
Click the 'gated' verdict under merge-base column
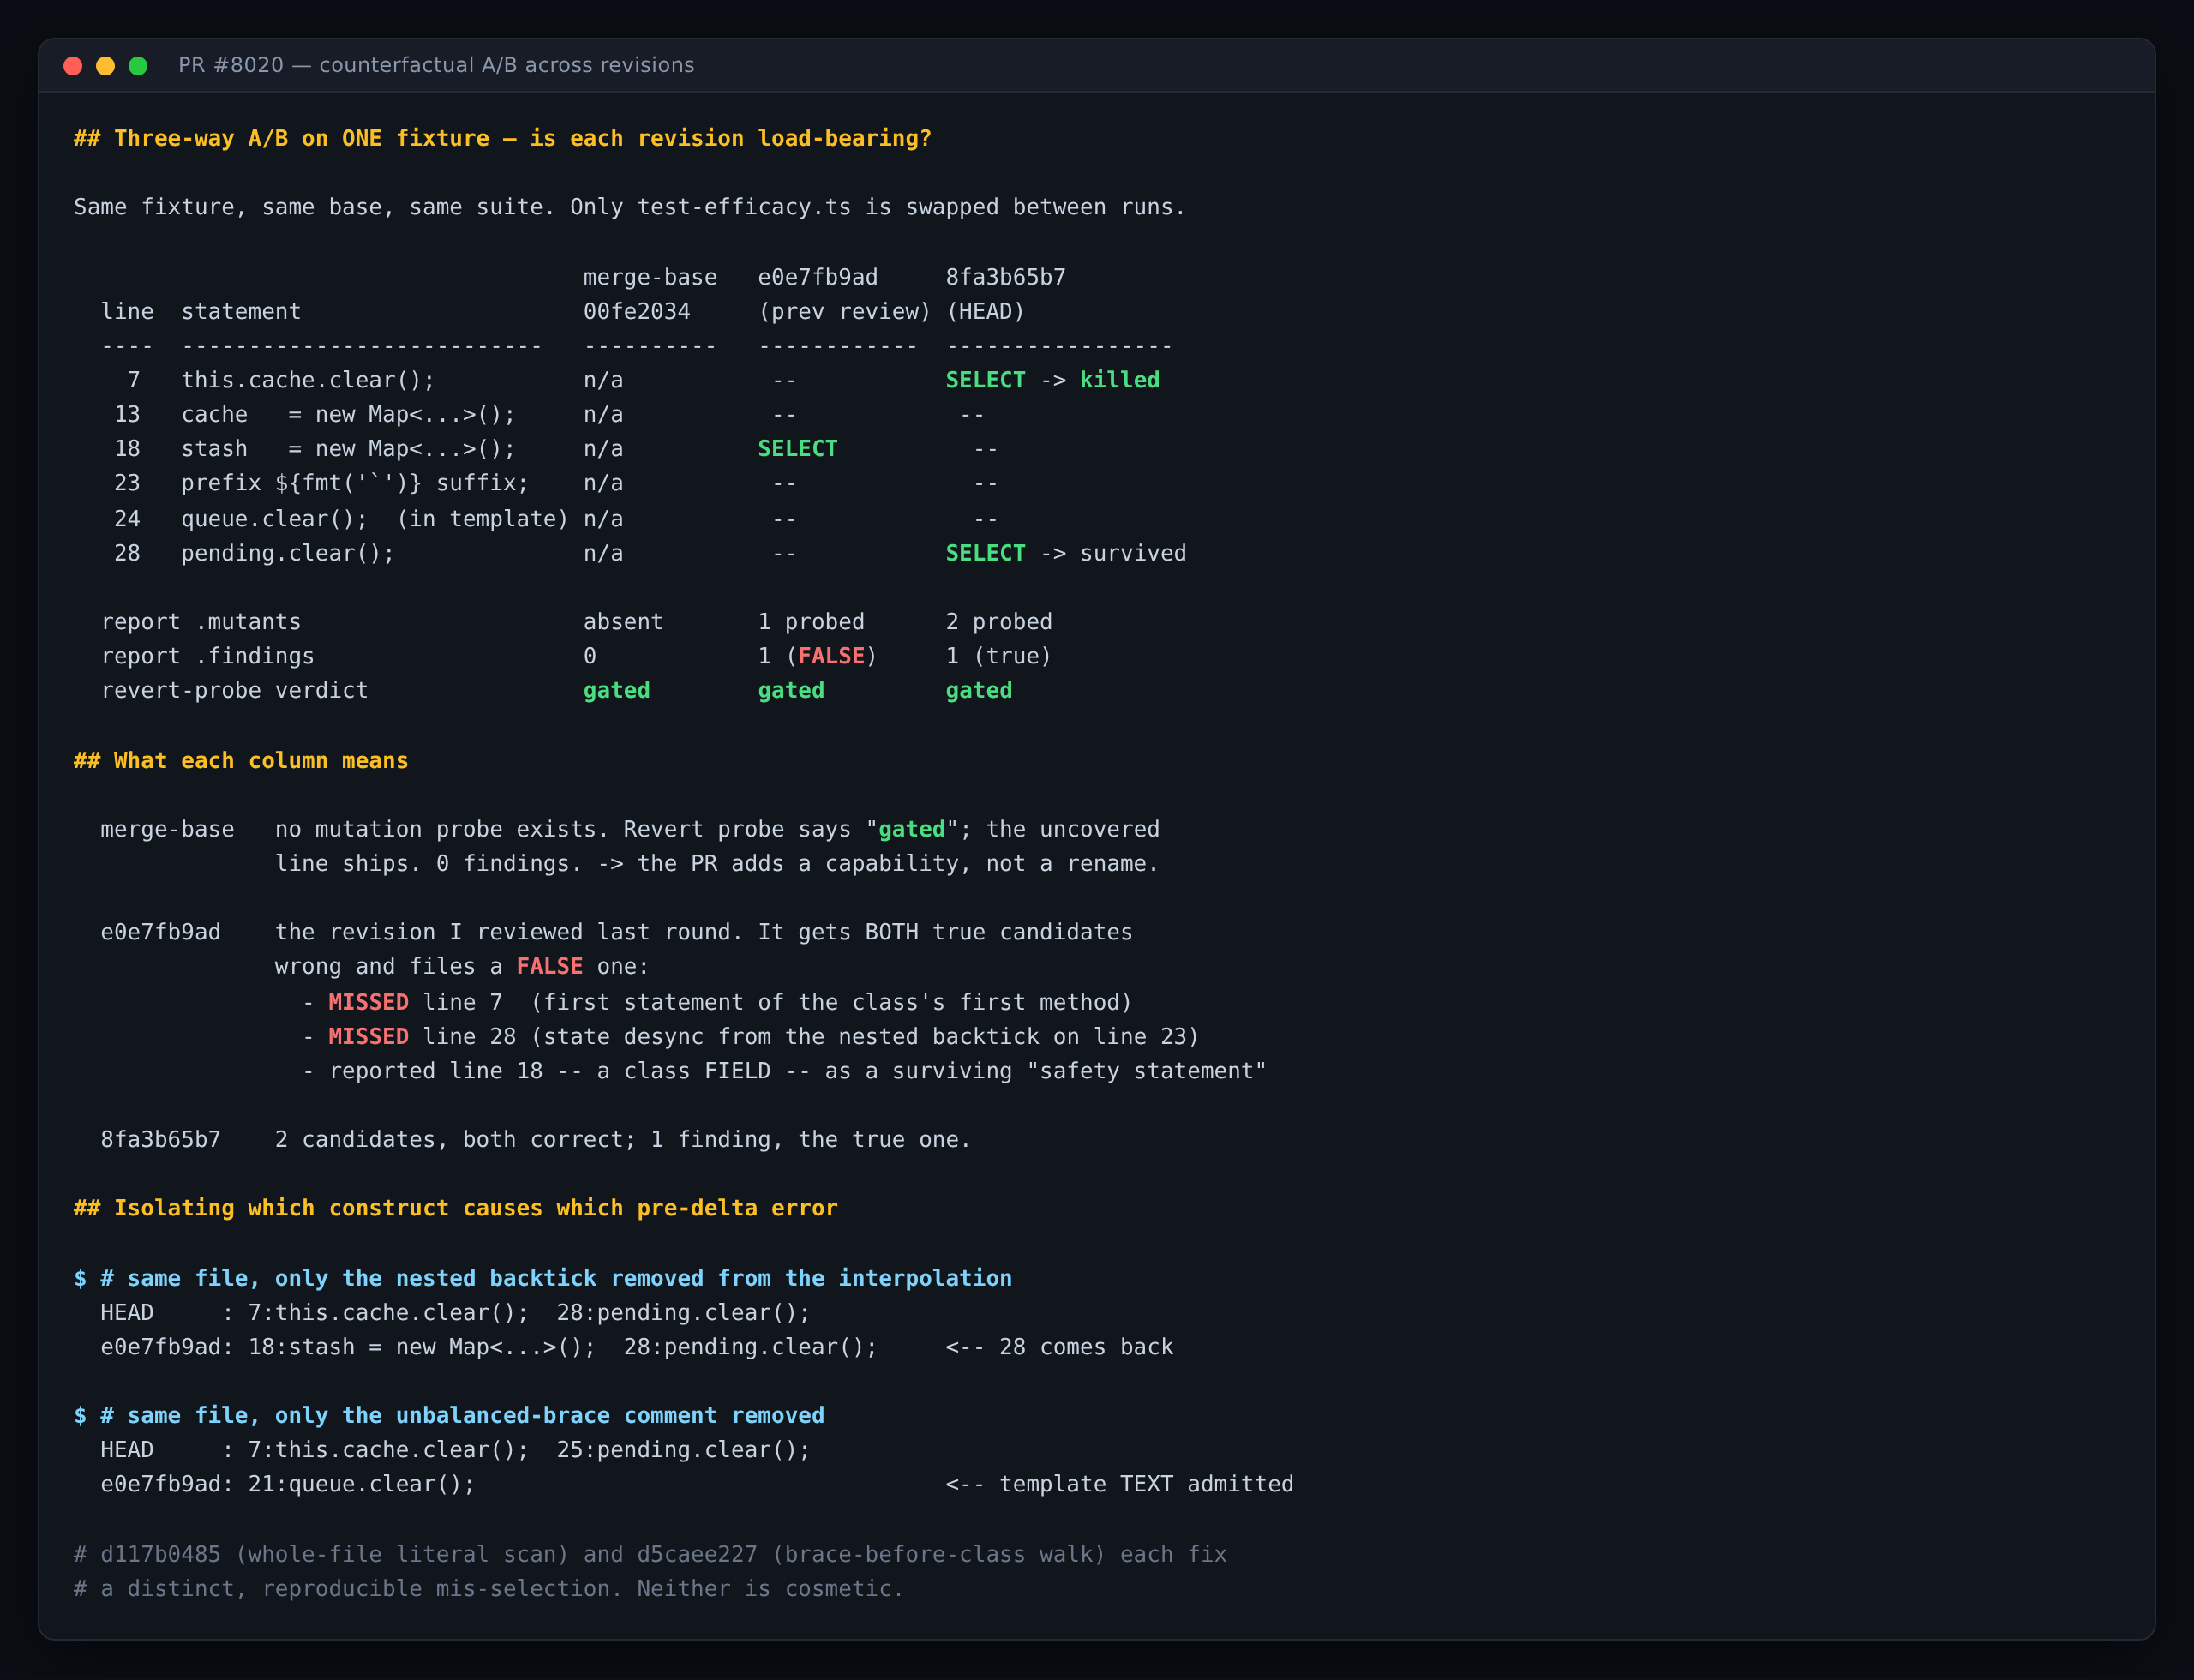click(x=616, y=690)
